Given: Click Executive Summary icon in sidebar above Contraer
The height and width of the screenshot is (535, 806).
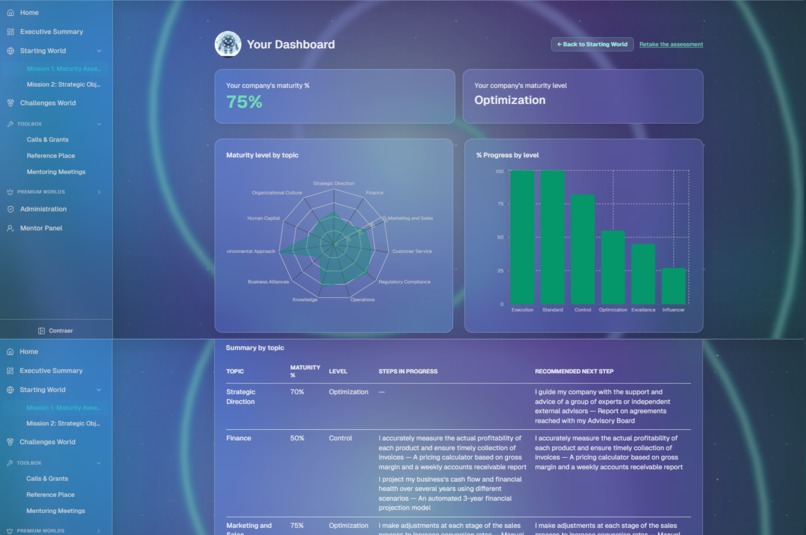Looking at the screenshot, I should [10, 31].
